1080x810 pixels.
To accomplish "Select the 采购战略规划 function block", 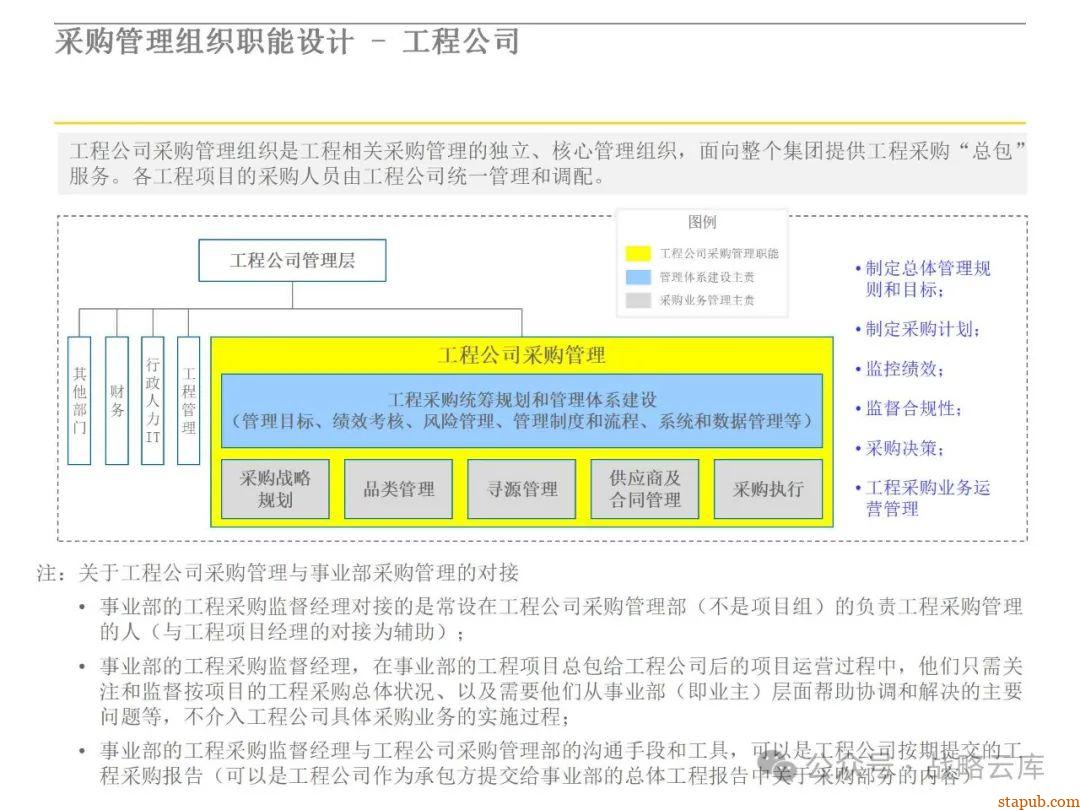I will point(275,489).
